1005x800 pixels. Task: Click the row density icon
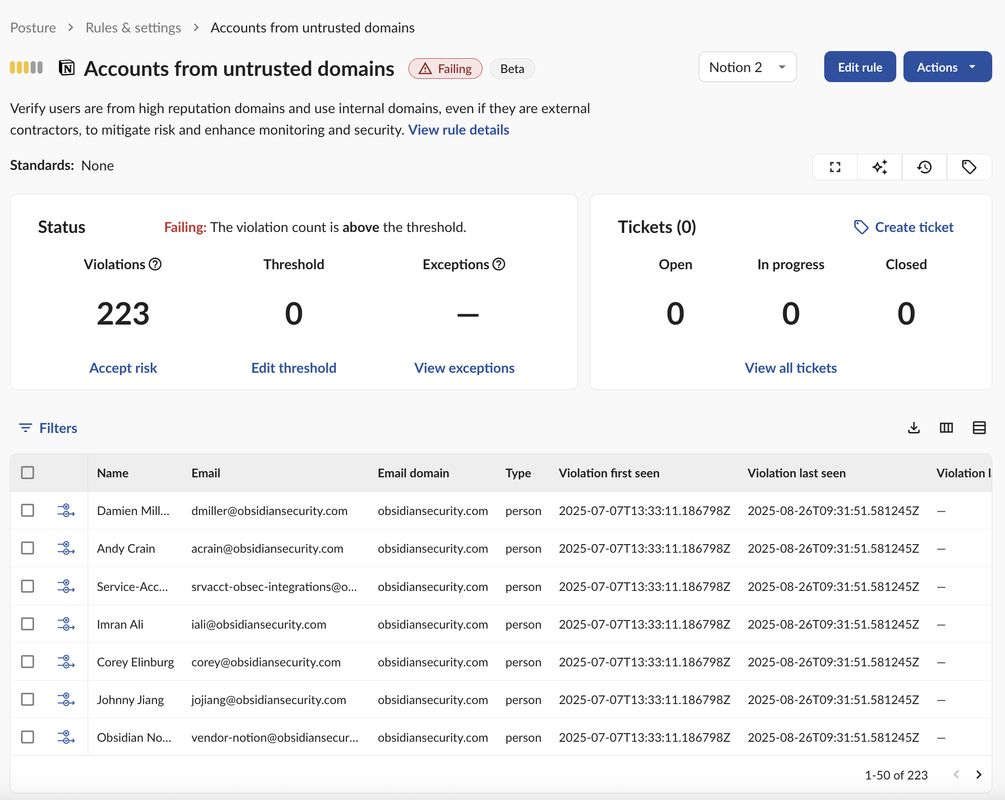click(x=979, y=428)
